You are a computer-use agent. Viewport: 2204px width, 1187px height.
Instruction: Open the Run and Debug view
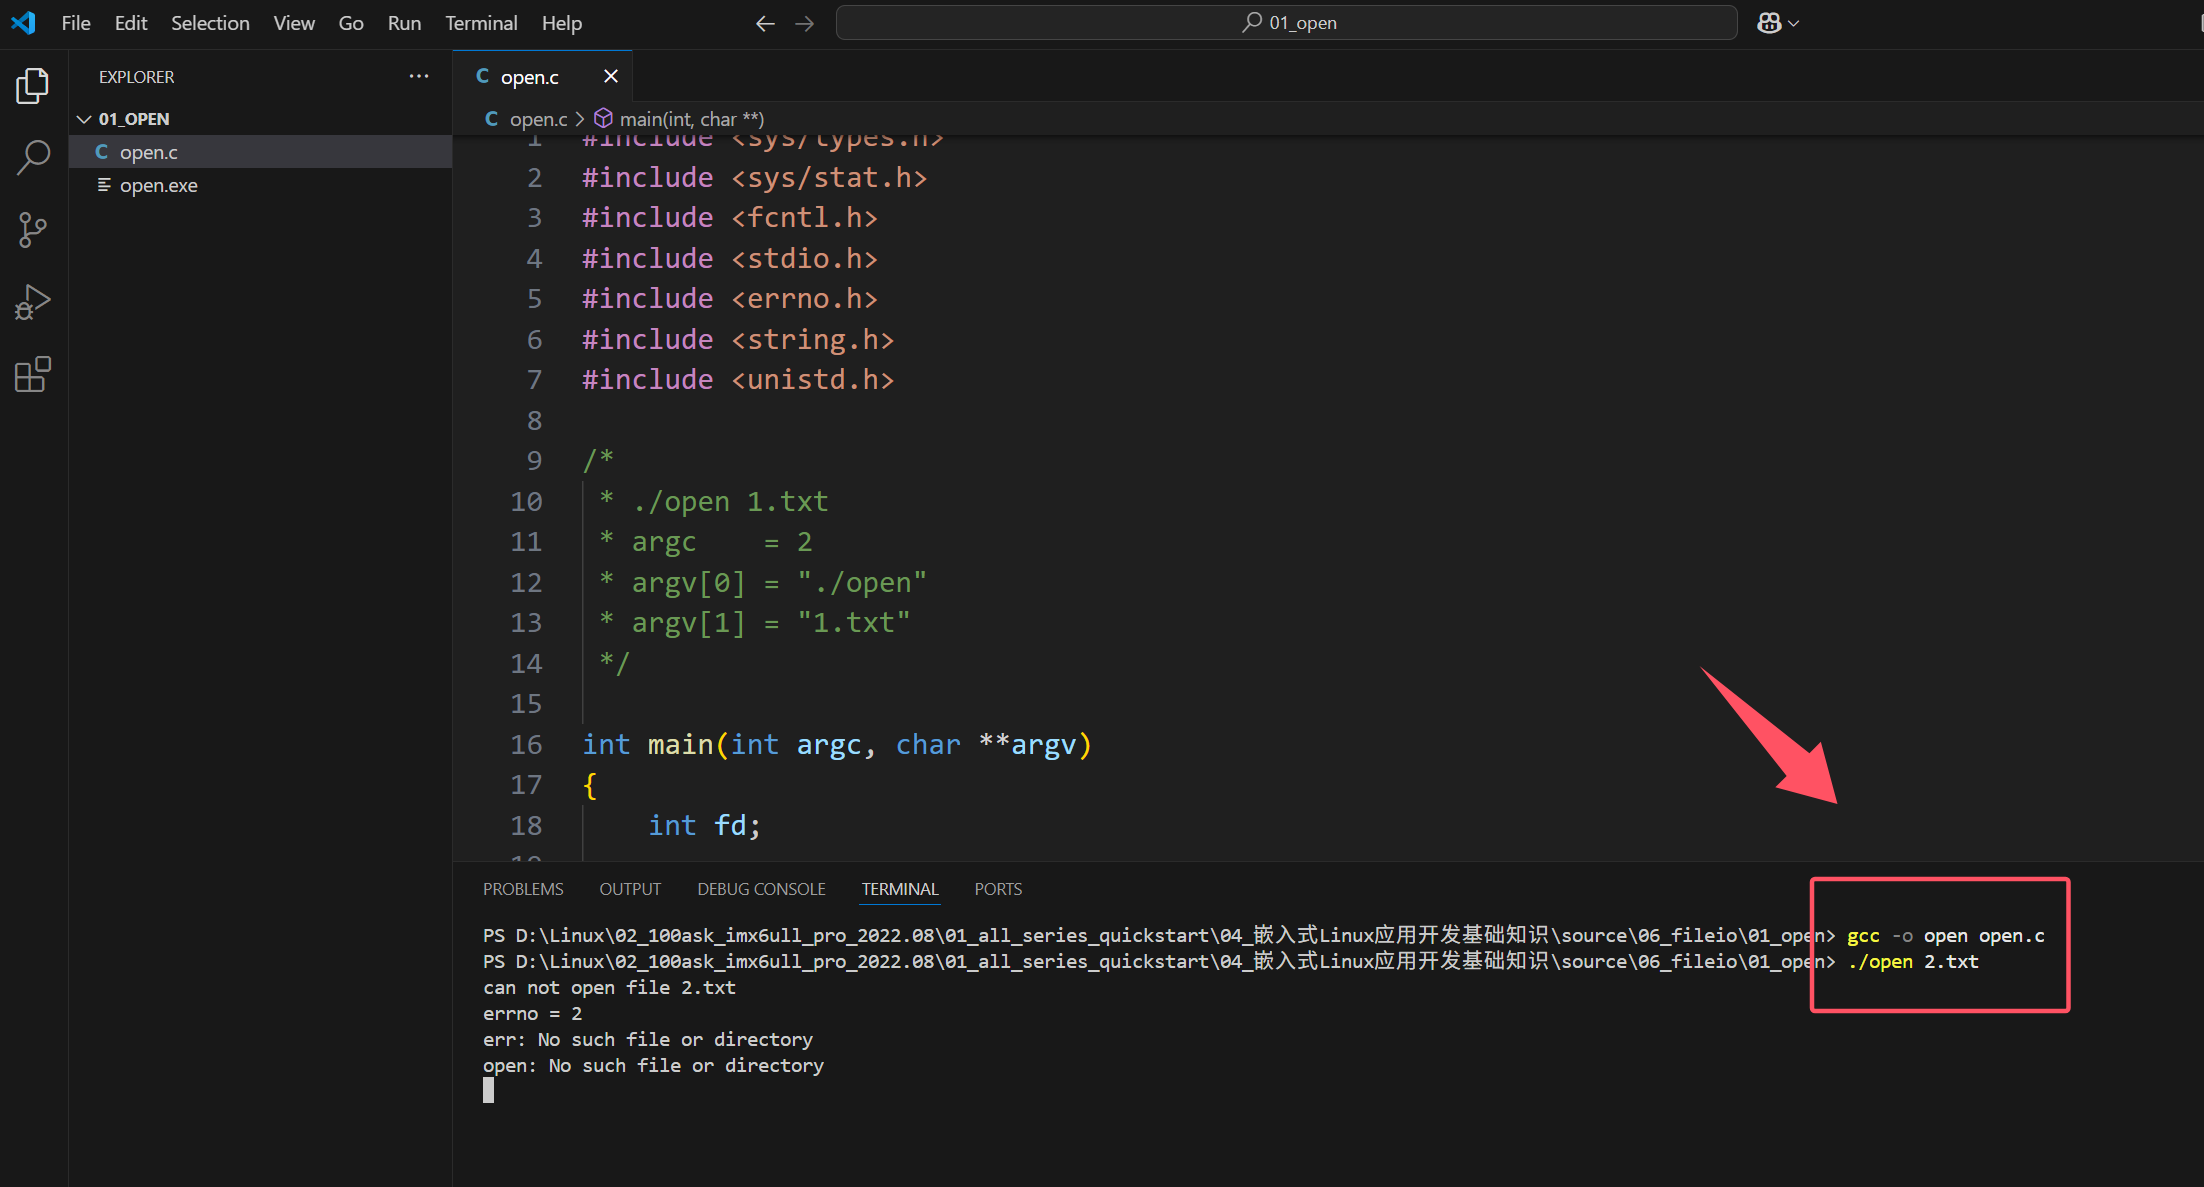click(x=32, y=302)
